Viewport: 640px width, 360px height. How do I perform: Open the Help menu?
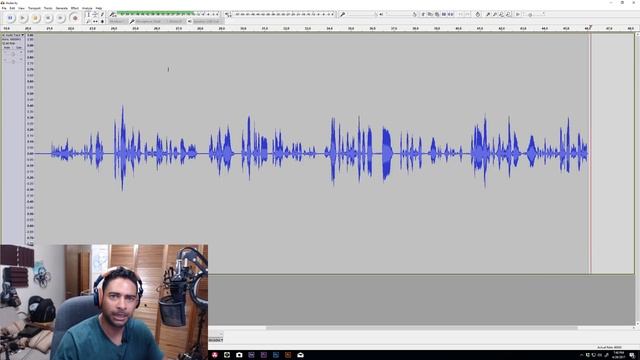(x=99, y=8)
